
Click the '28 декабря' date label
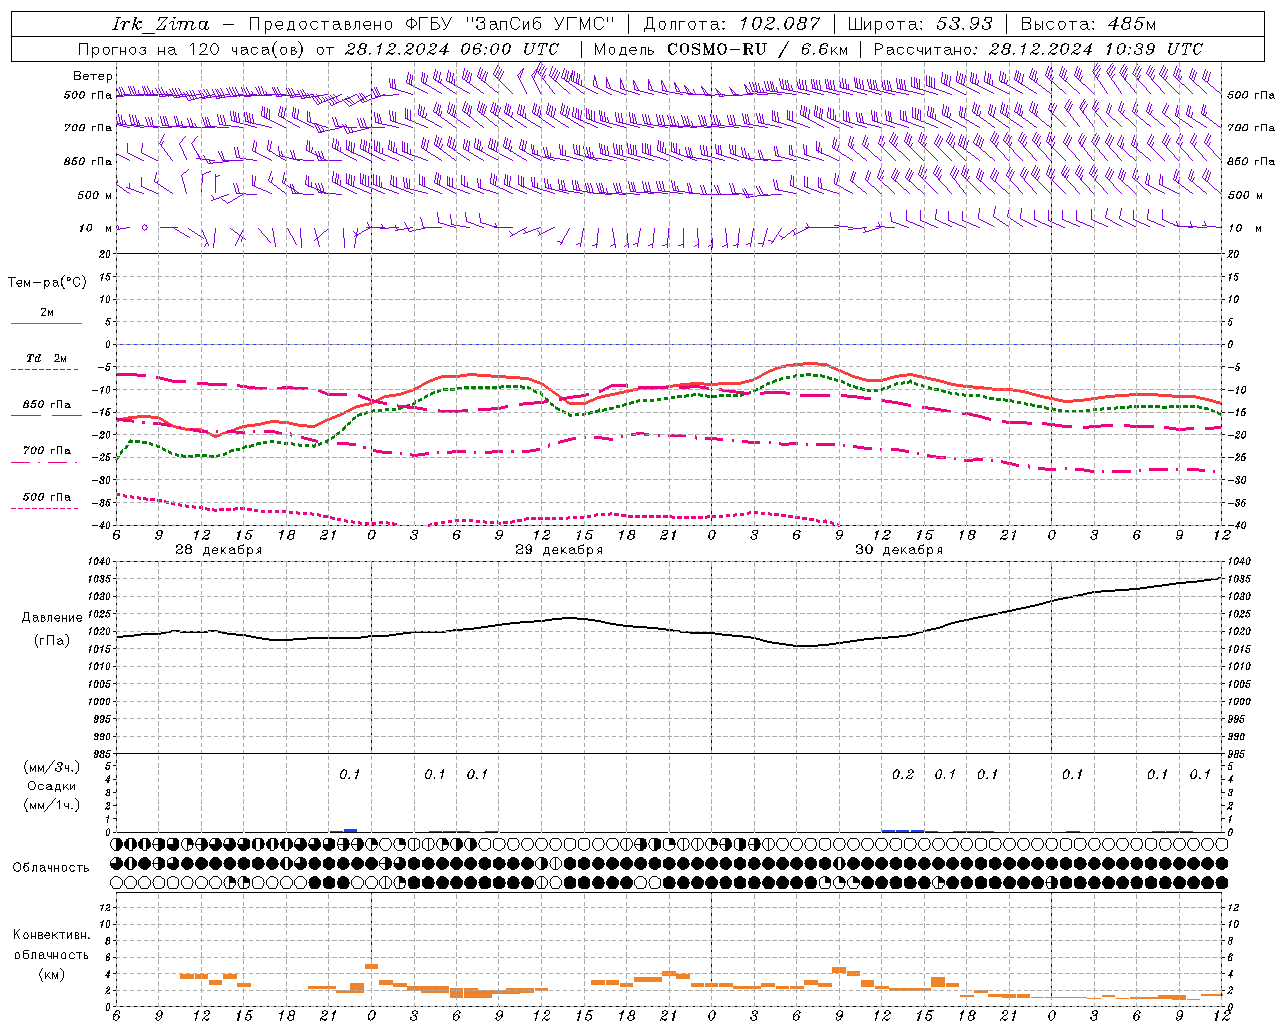coord(218,550)
